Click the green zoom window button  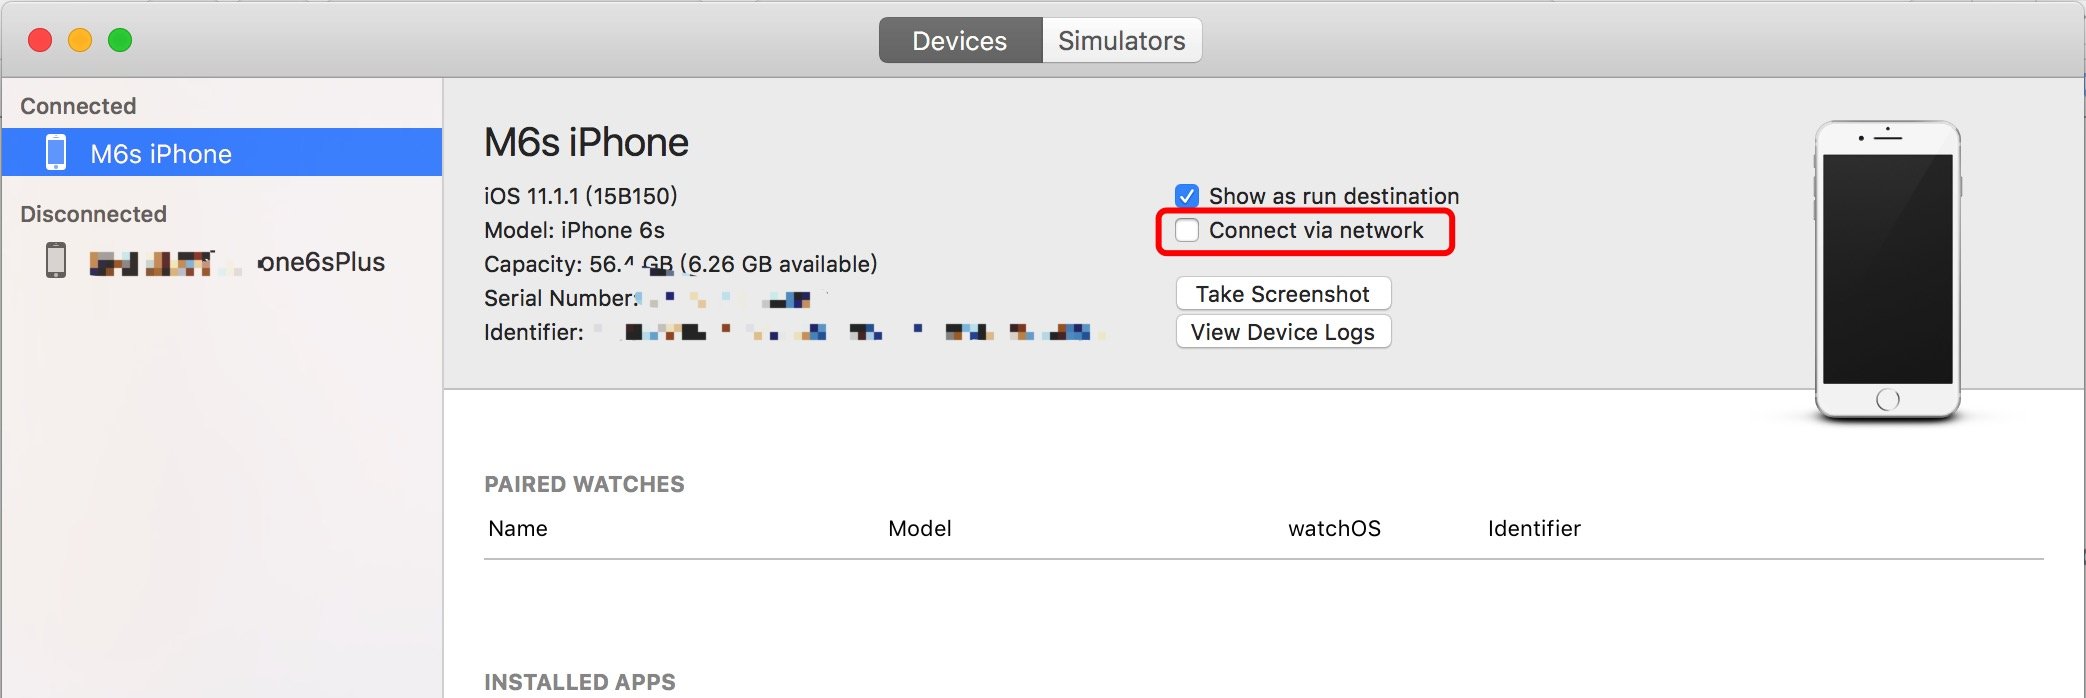[120, 40]
